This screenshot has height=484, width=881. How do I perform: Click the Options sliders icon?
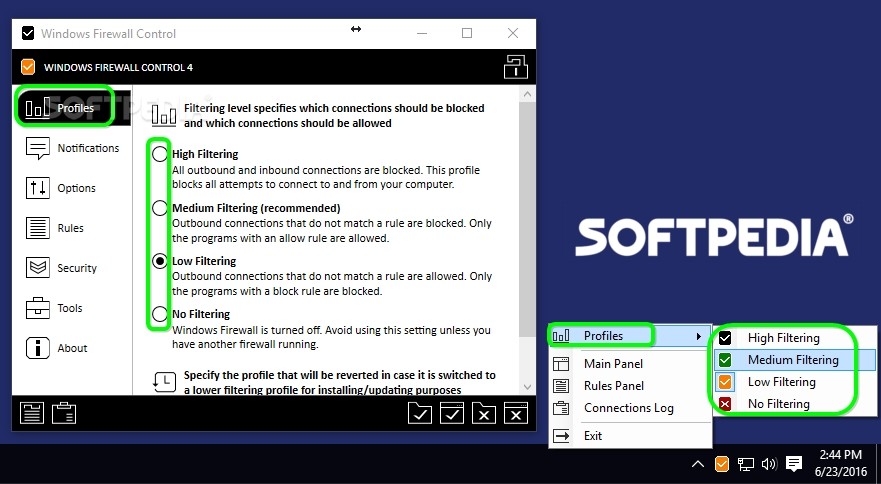point(38,188)
